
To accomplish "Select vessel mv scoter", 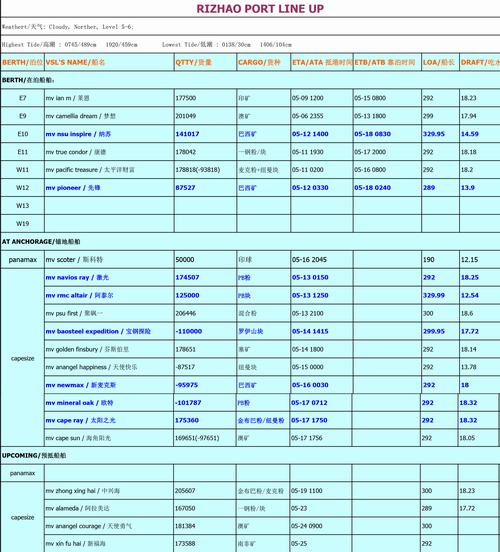I will point(74,260).
